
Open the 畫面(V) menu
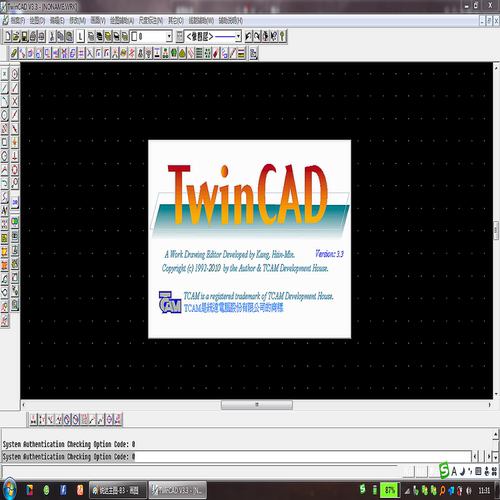point(98,21)
